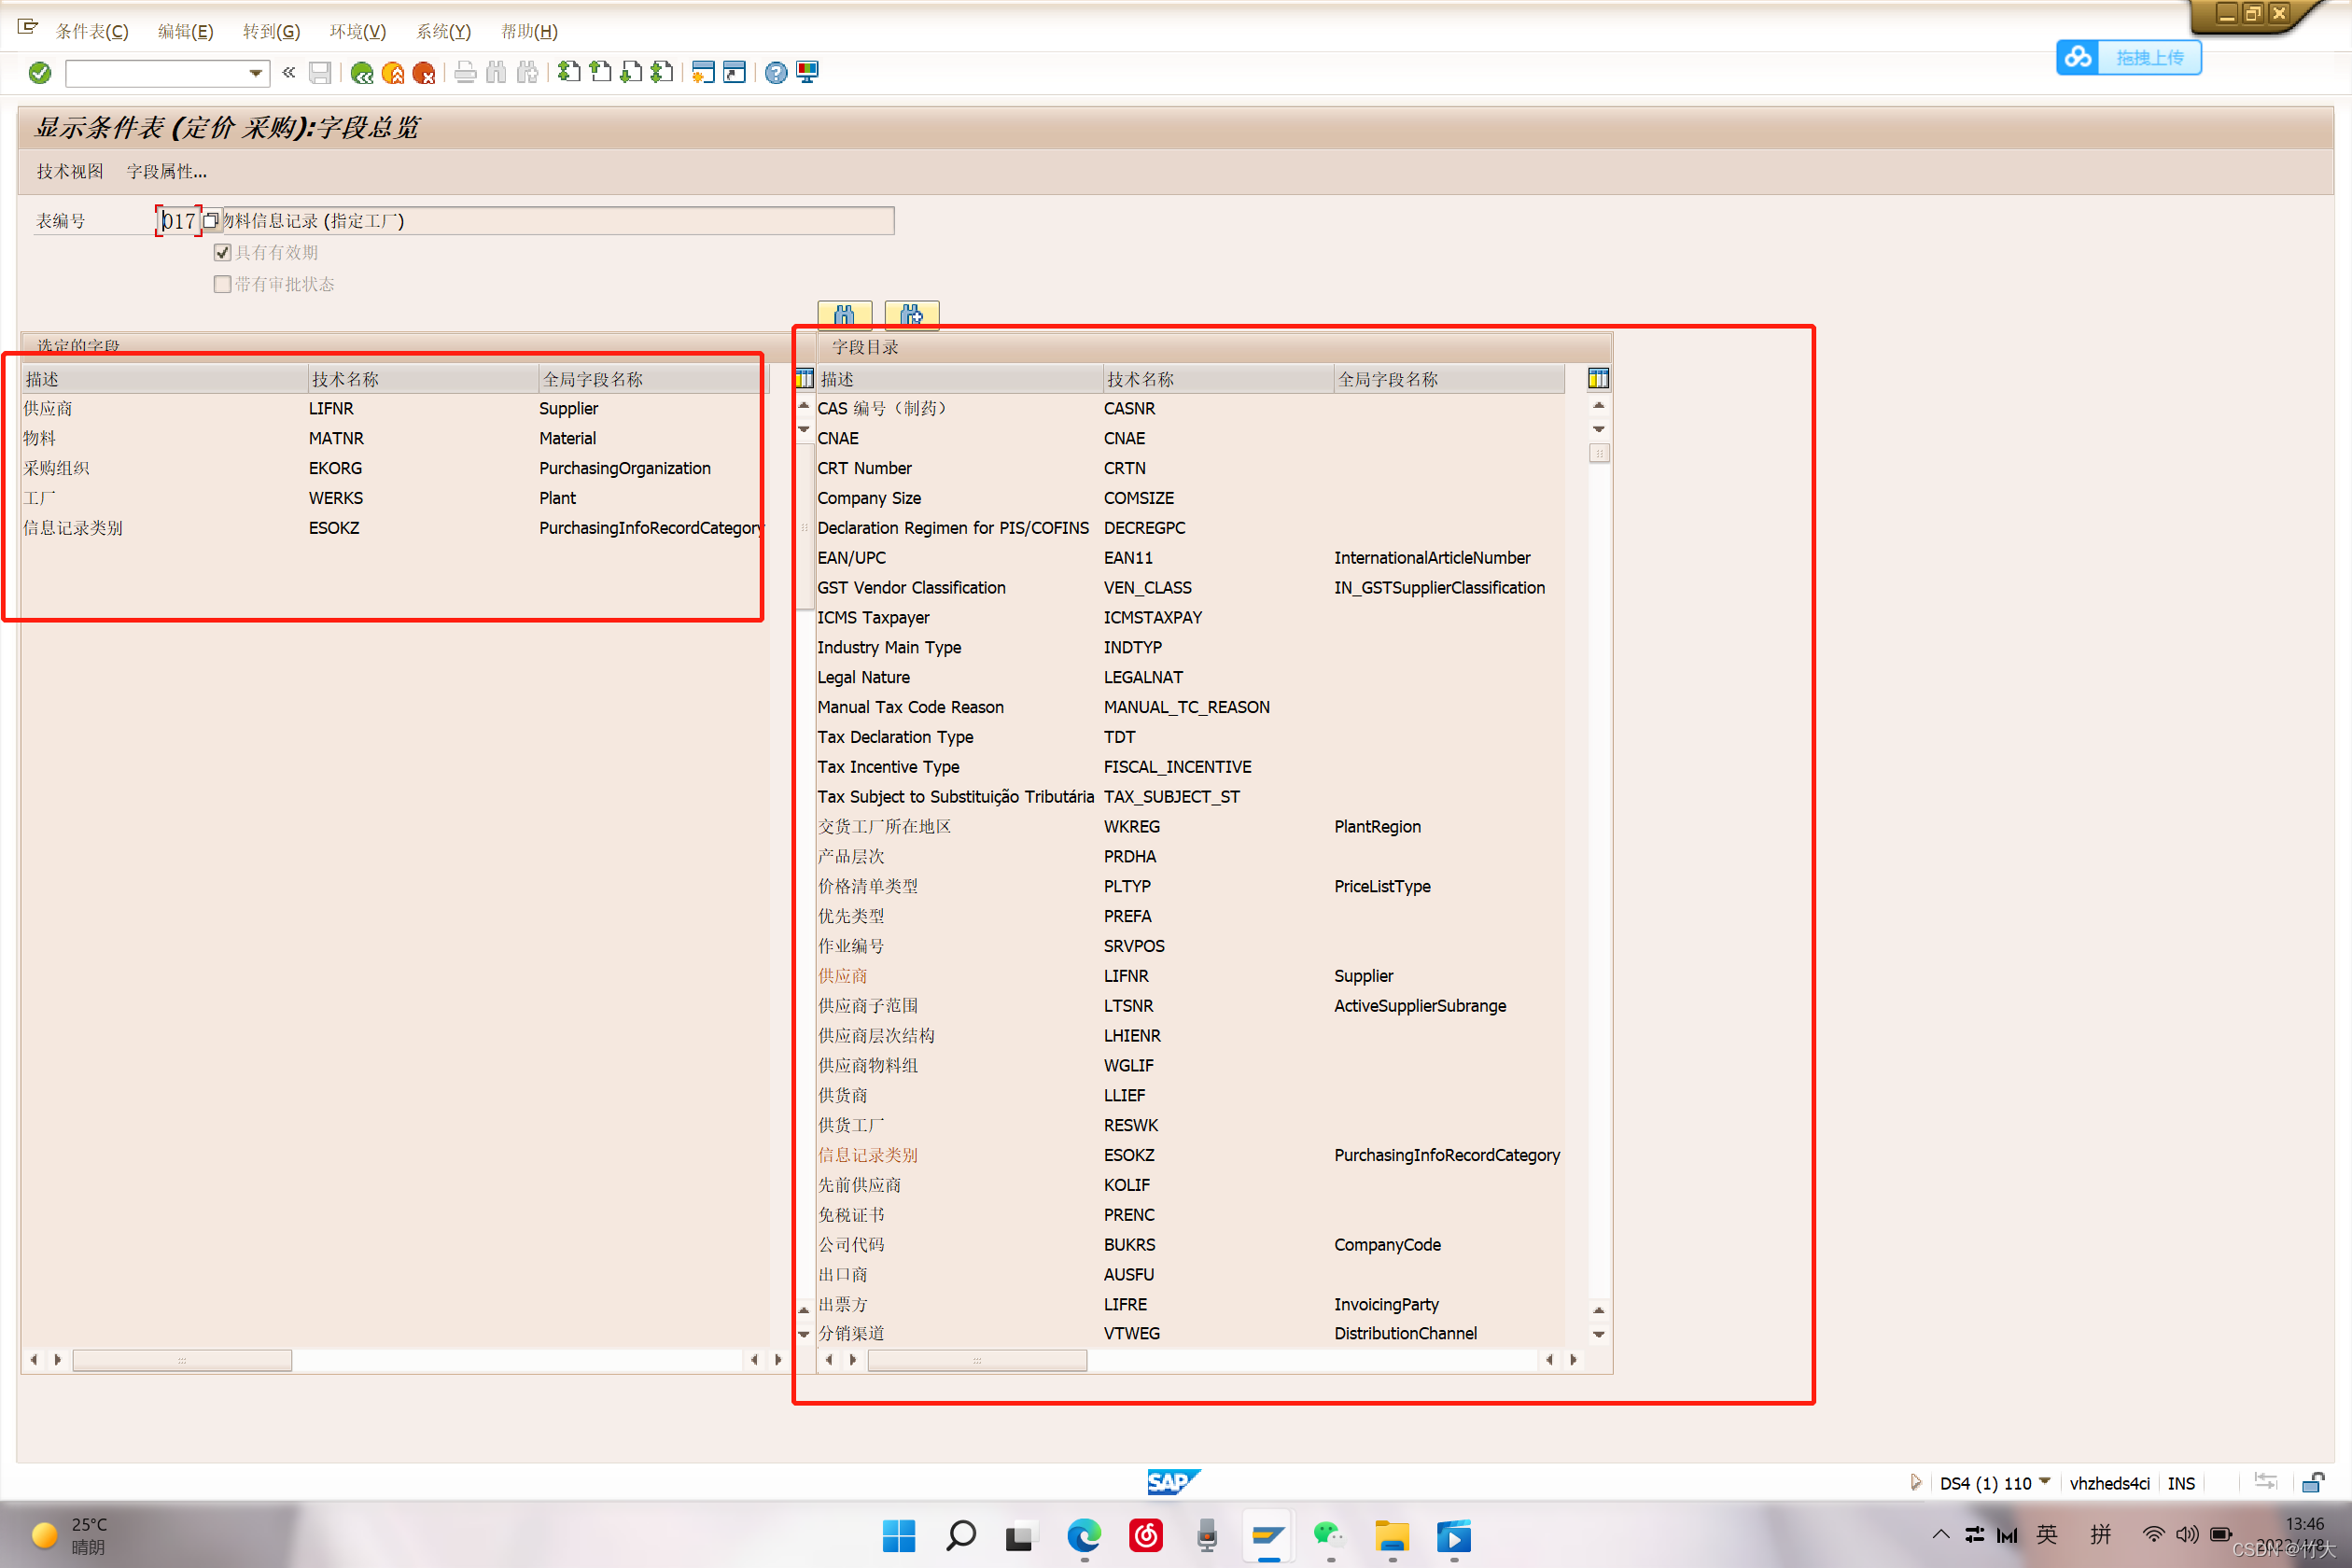Click the 字段属性... button
This screenshot has width=2352, height=1568.
click(x=166, y=172)
